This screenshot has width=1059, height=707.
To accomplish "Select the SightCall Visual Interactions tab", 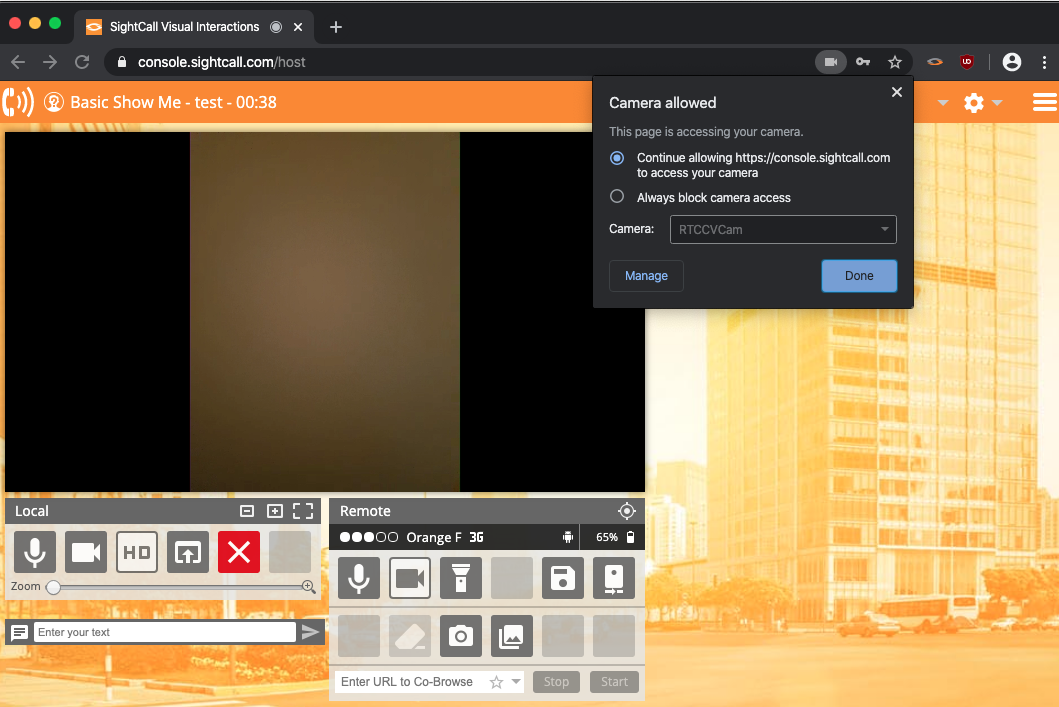I will coord(184,27).
